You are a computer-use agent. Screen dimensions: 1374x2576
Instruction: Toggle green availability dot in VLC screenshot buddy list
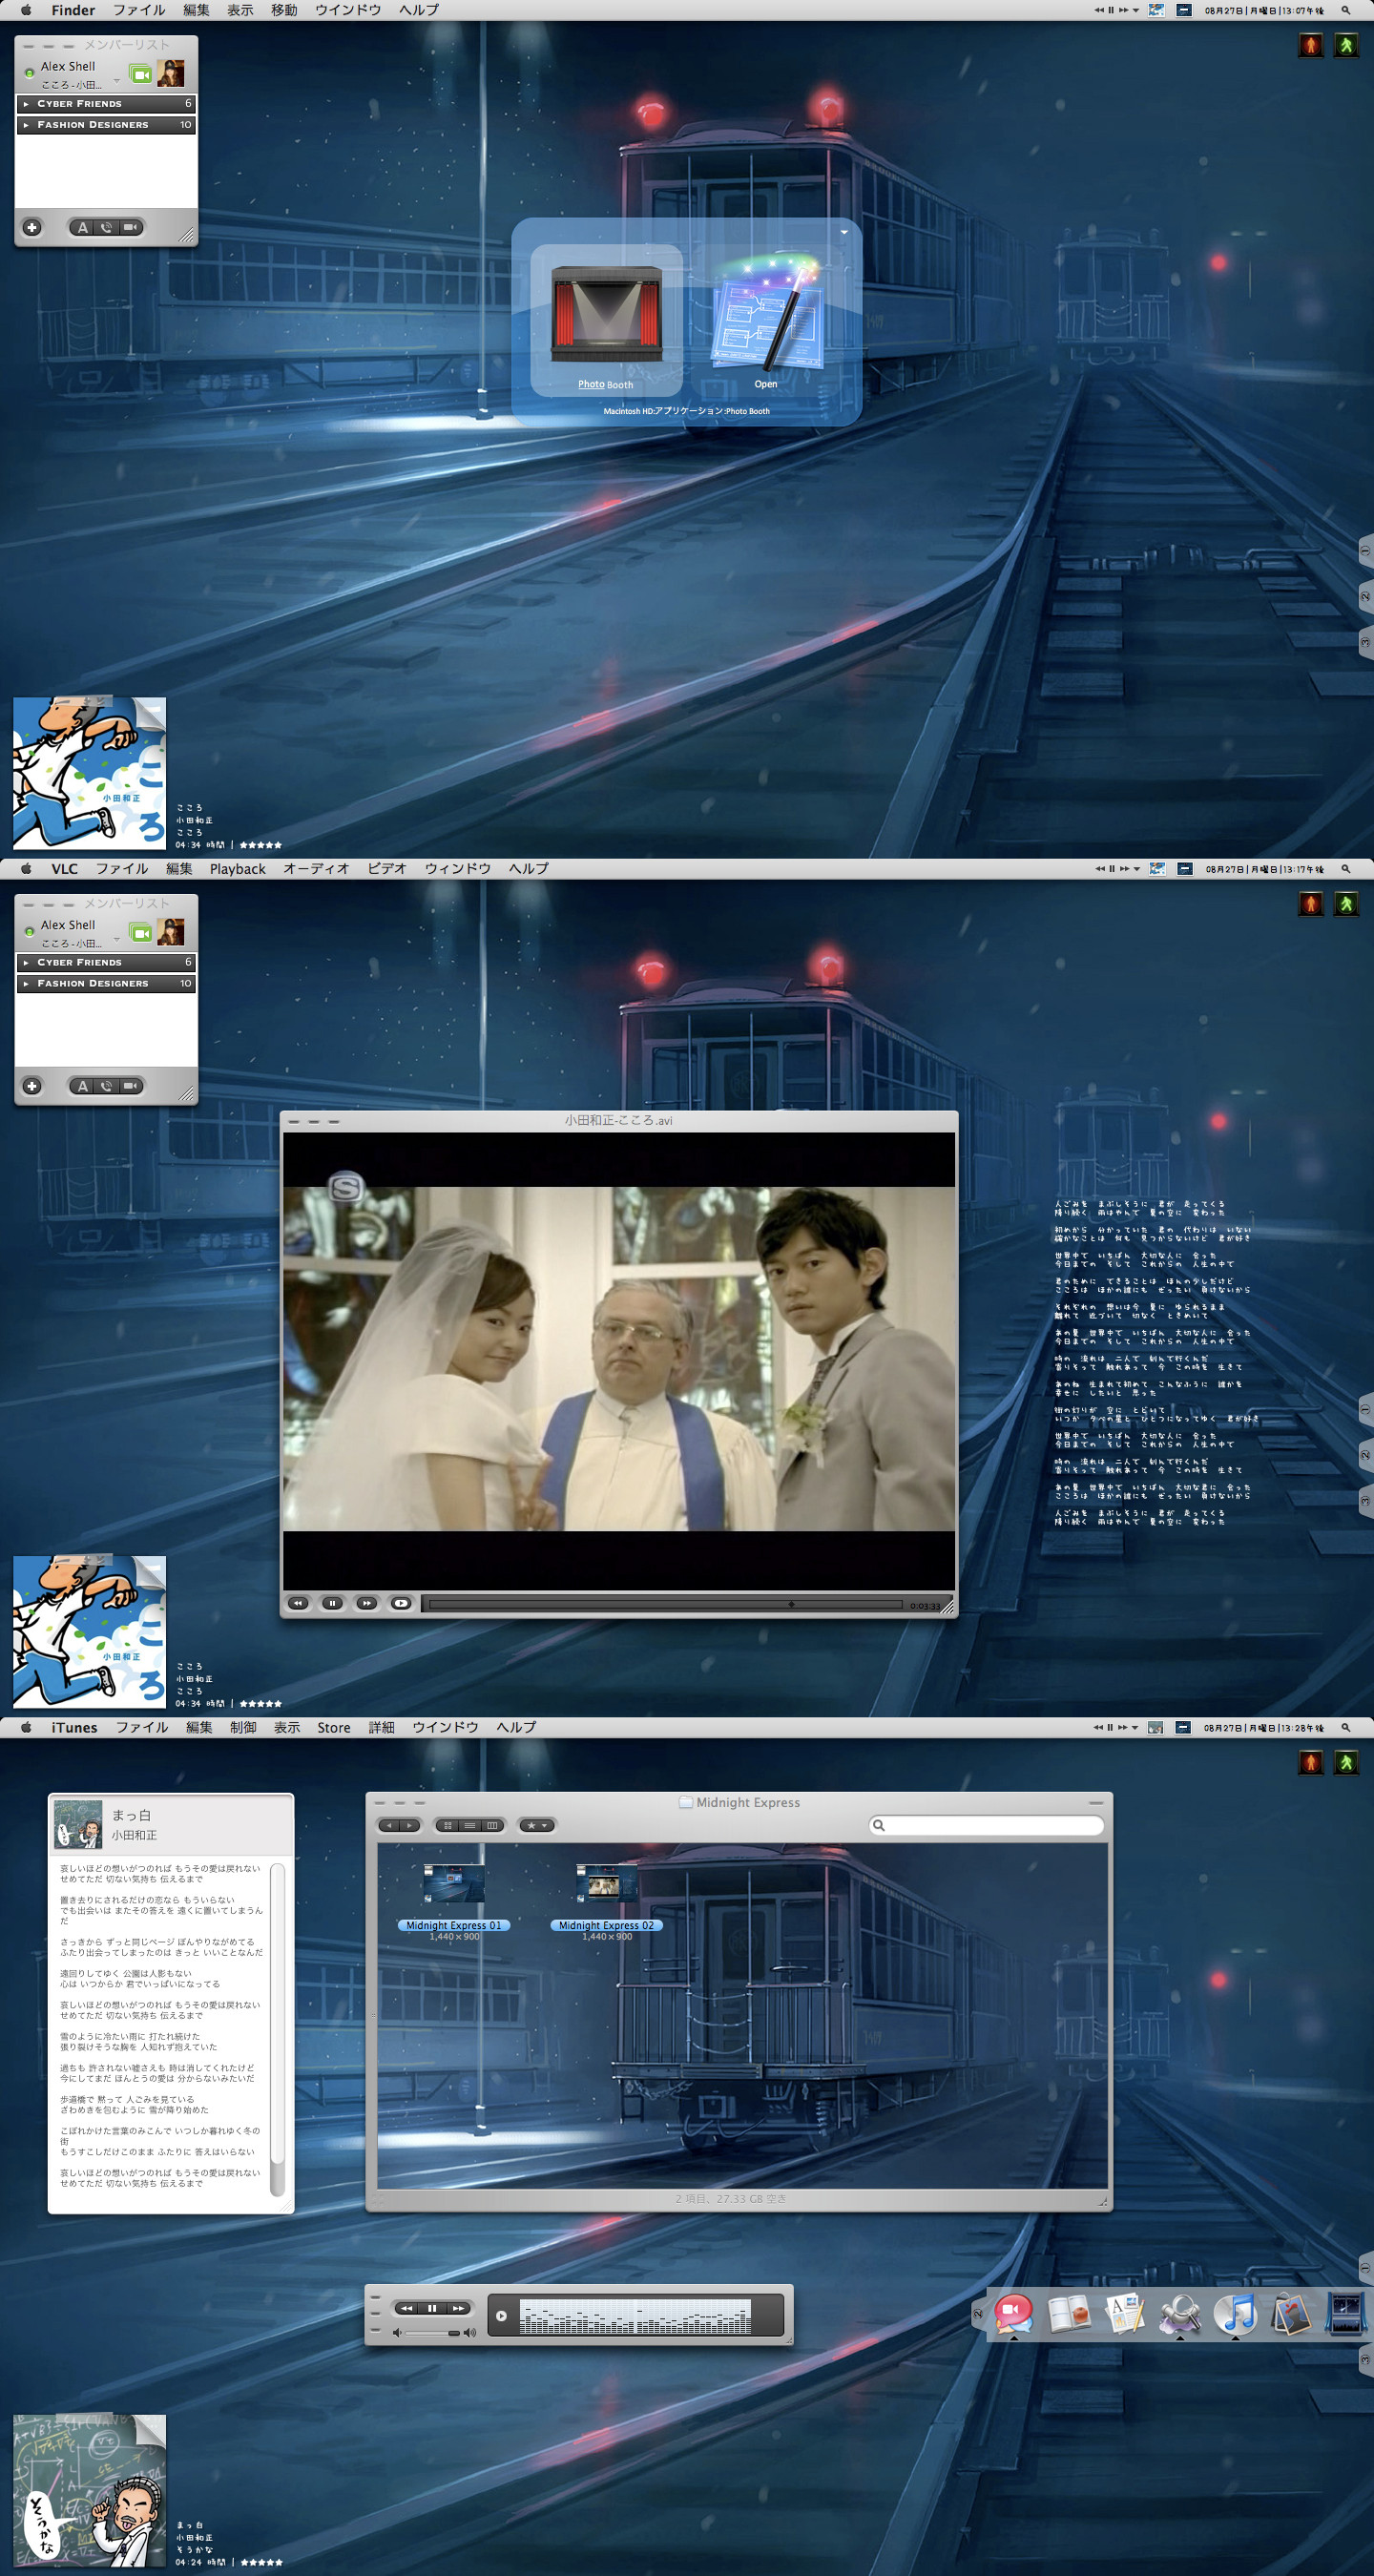(x=29, y=931)
